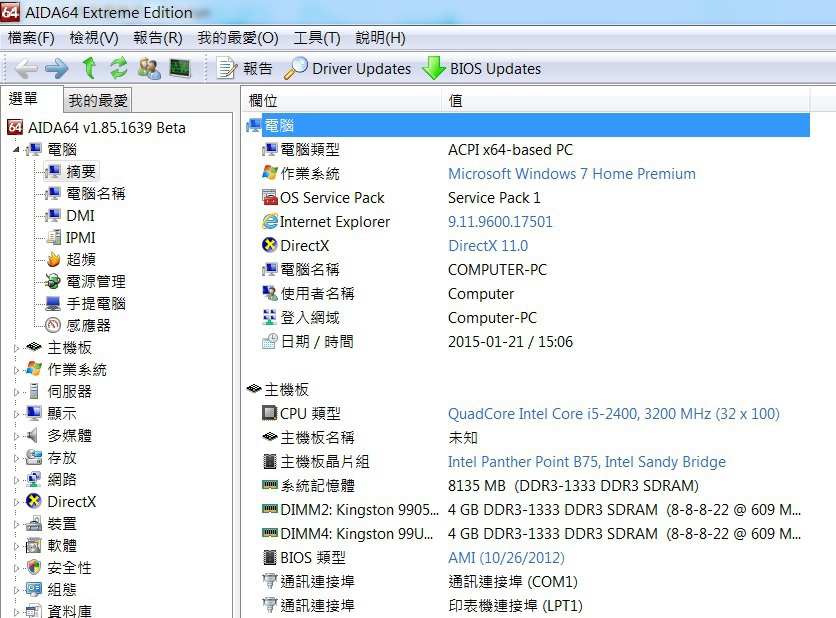Click the OS Service Pack icon

click(x=270, y=197)
